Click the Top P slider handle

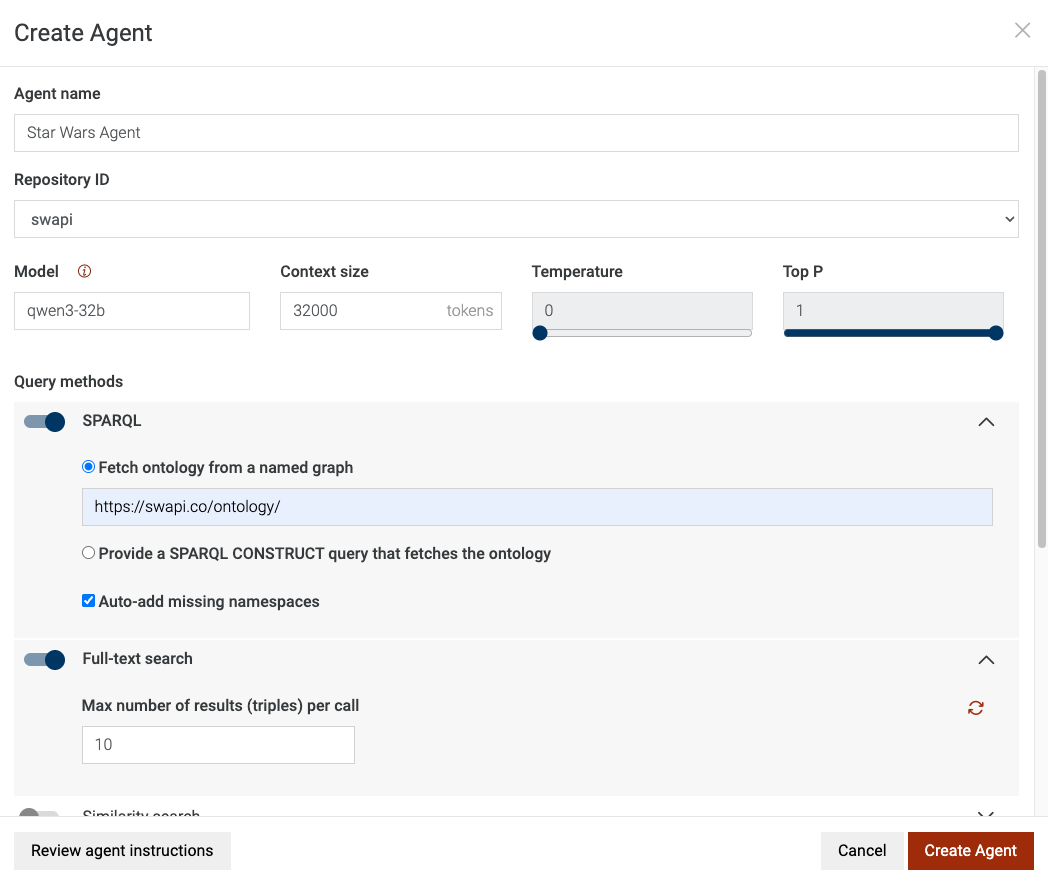coord(996,333)
